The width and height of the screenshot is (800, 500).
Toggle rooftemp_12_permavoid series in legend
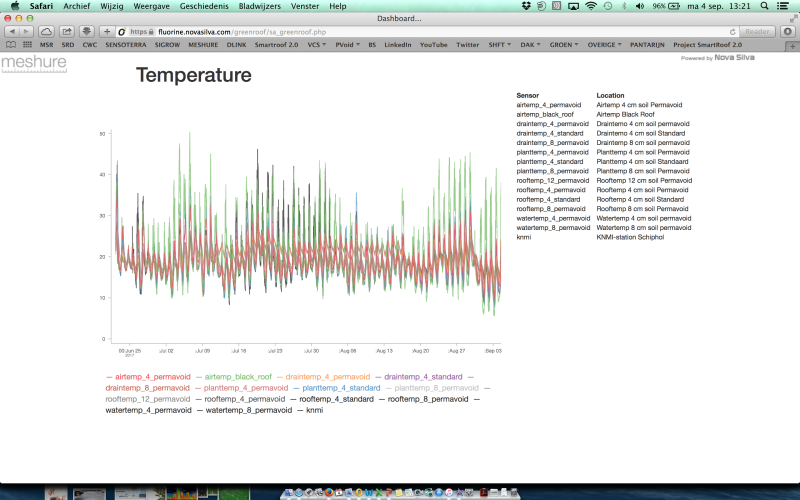pos(147,399)
